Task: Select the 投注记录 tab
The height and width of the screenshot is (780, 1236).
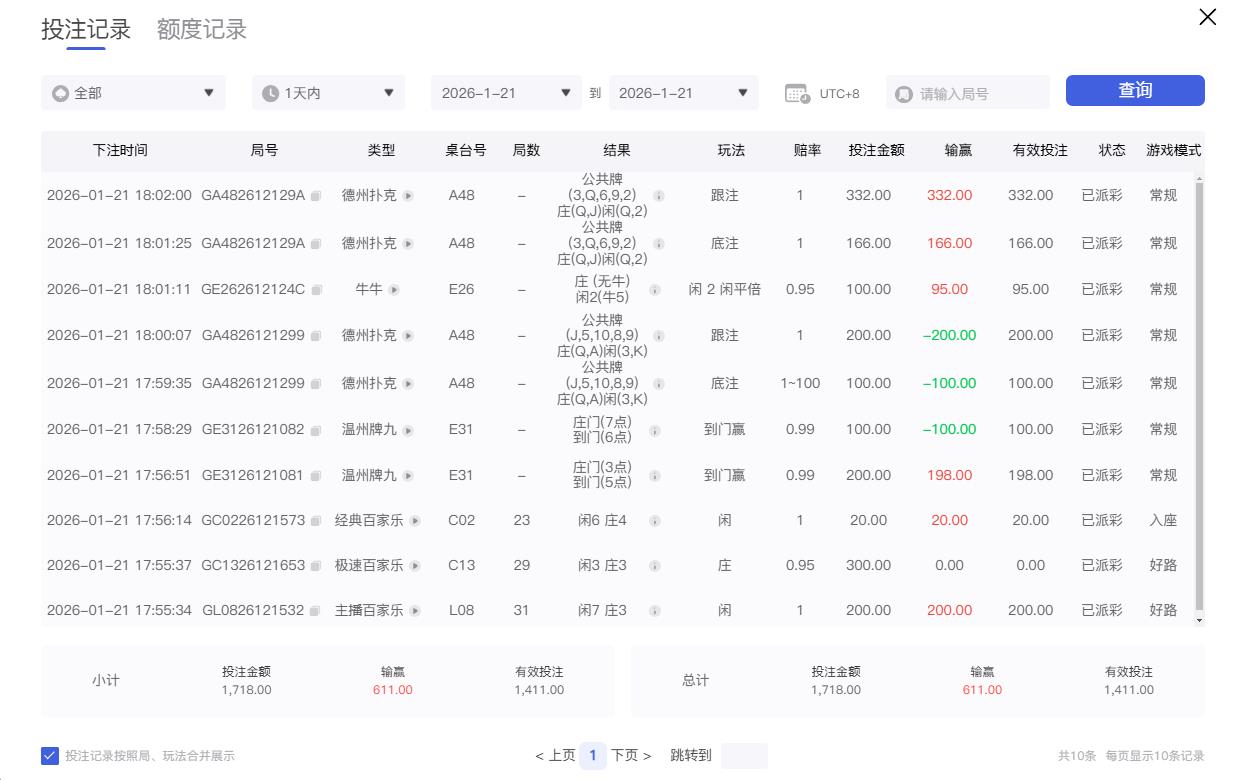Action: point(84,29)
